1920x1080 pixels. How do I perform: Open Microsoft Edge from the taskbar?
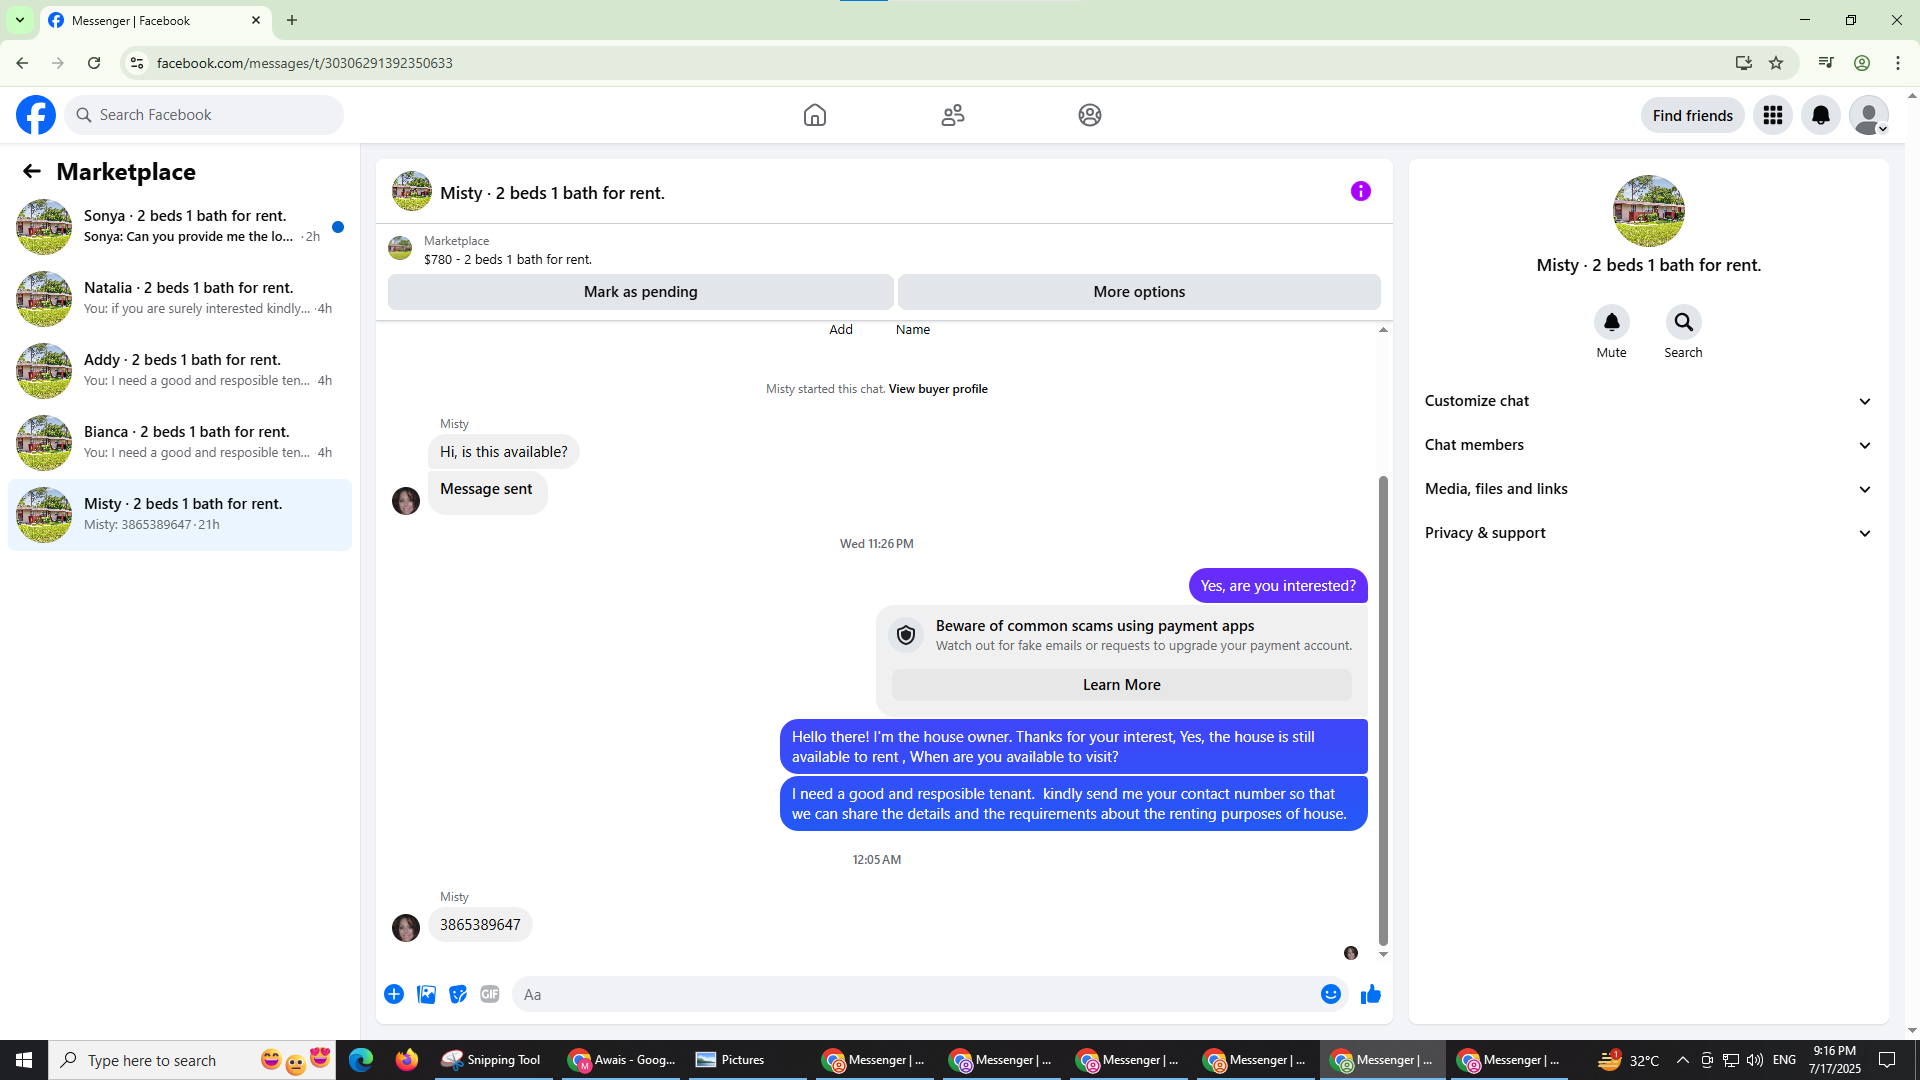click(x=361, y=1060)
